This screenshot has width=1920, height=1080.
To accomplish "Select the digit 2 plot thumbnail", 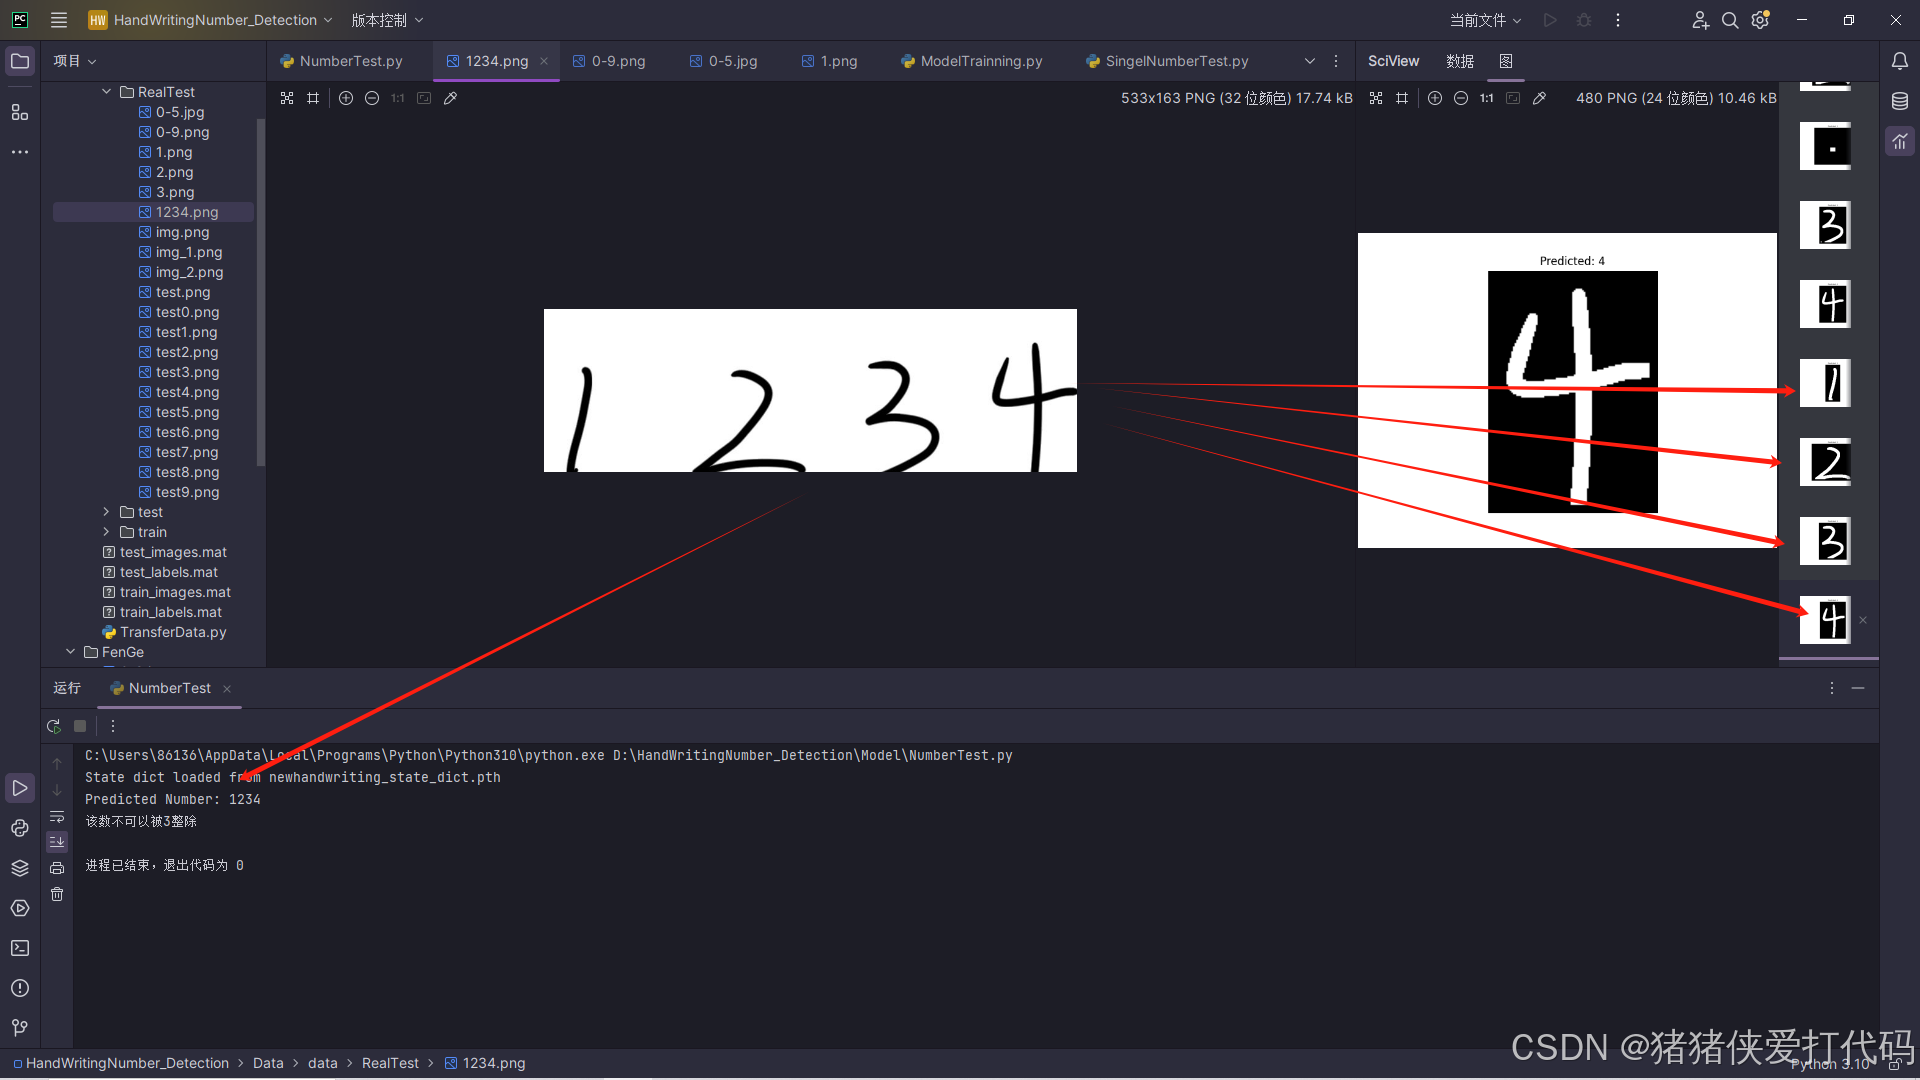I will [x=1825, y=463].
